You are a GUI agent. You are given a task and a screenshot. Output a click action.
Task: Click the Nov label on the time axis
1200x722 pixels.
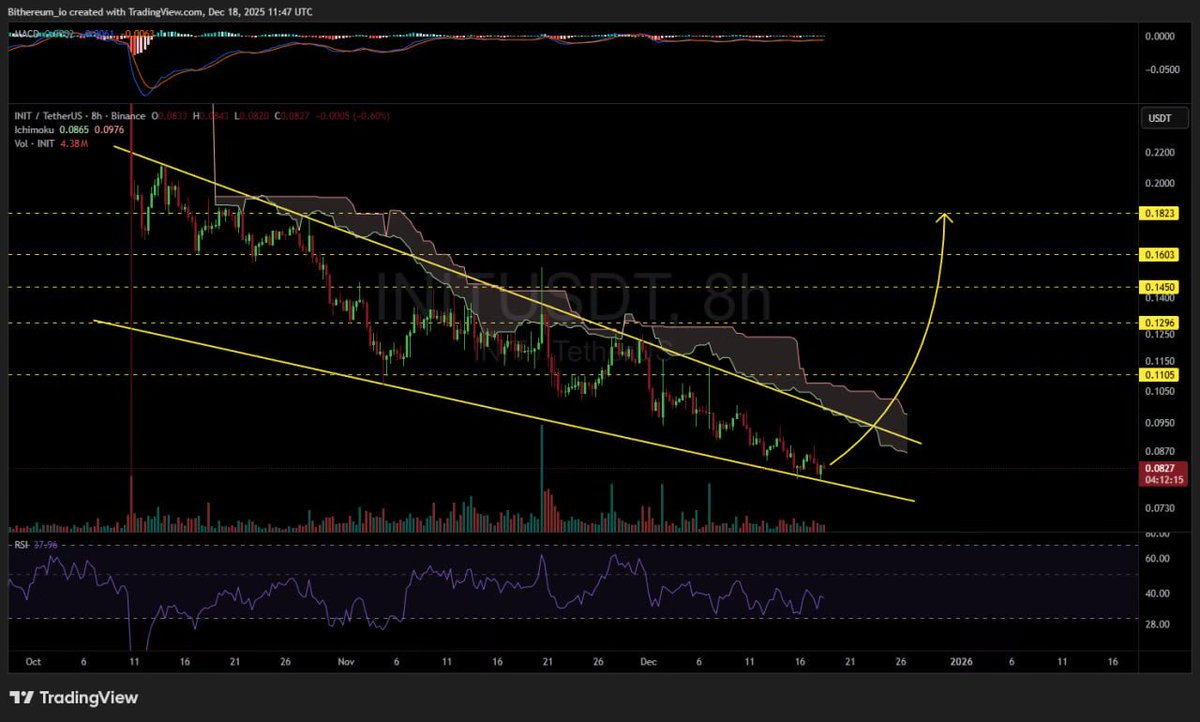tap(347, 662)
